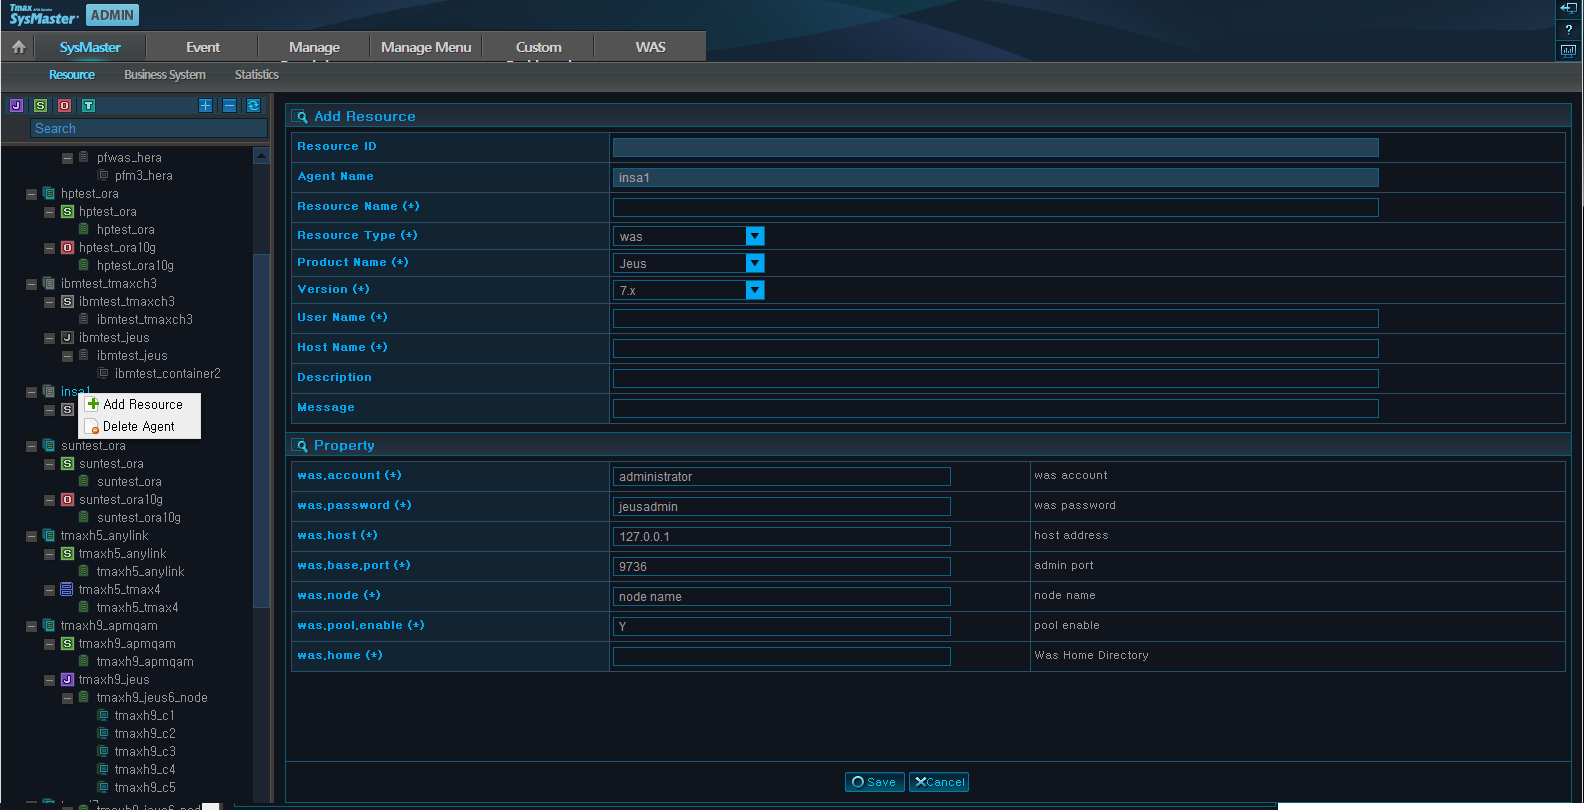Click the green S icon of suntest_ora
The width and height of the screenshot is (1584, 810).
point(67,463)
